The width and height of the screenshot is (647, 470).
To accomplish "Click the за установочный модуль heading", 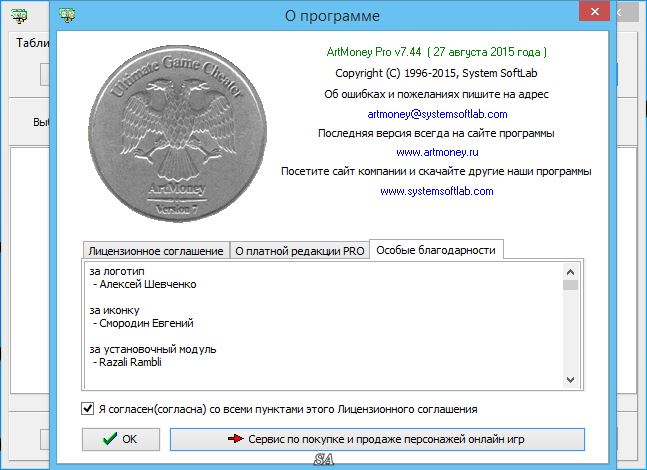I will 153,349.
